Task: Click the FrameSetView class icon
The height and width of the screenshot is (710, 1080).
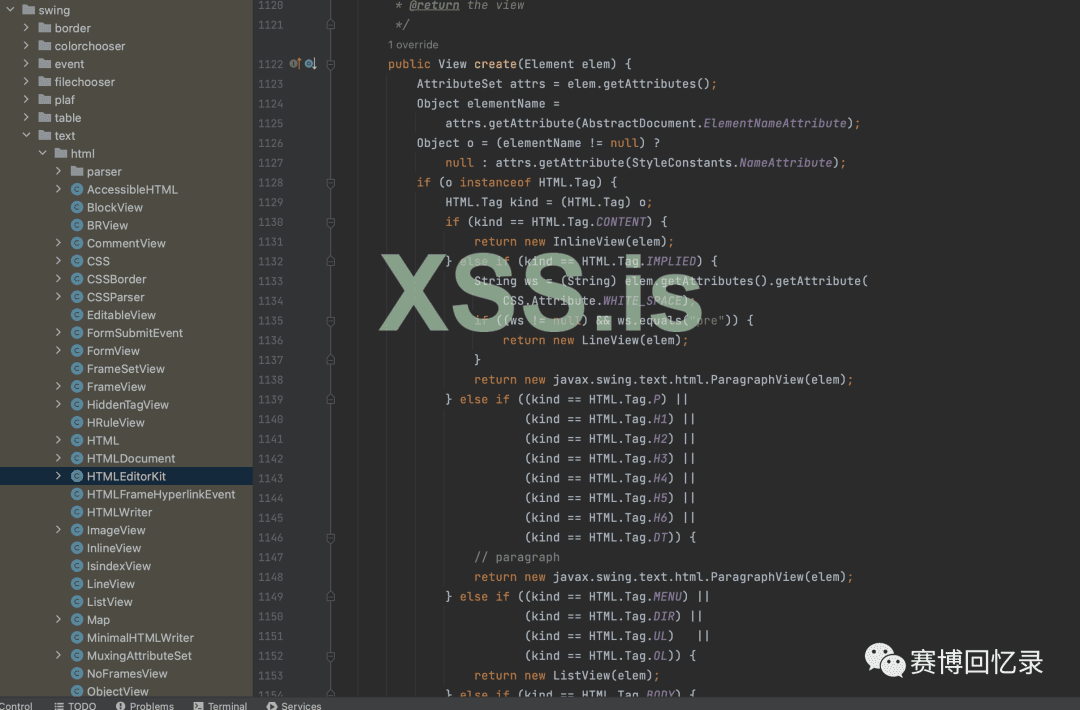Action: click(77, 368)
